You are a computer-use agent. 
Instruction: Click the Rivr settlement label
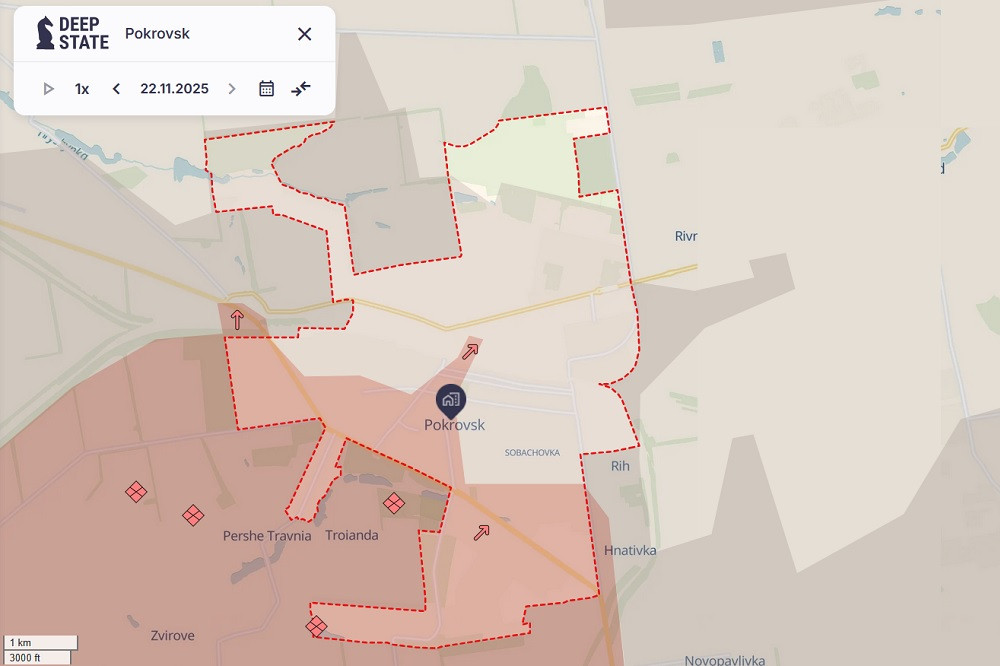click(x=686, y=237)
